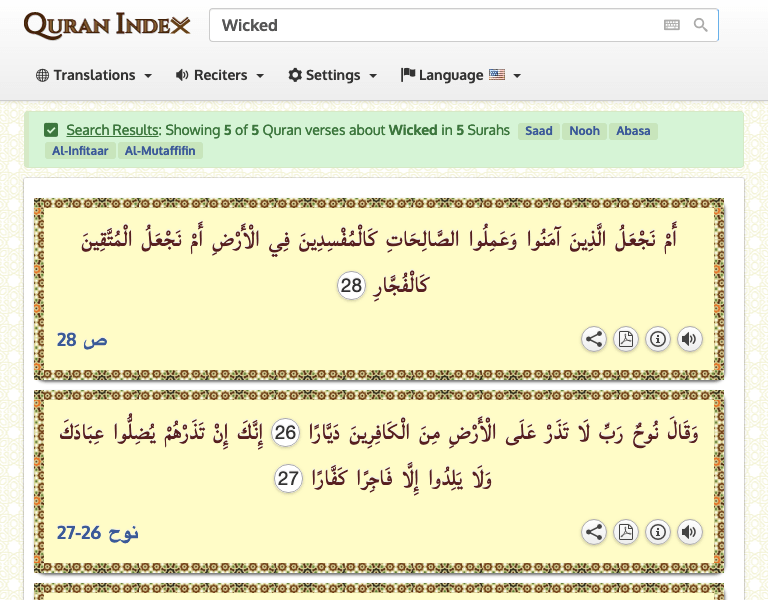768x600 pixels.
Task: Toggle the Search Results checkbox
Action: point(51,130)
